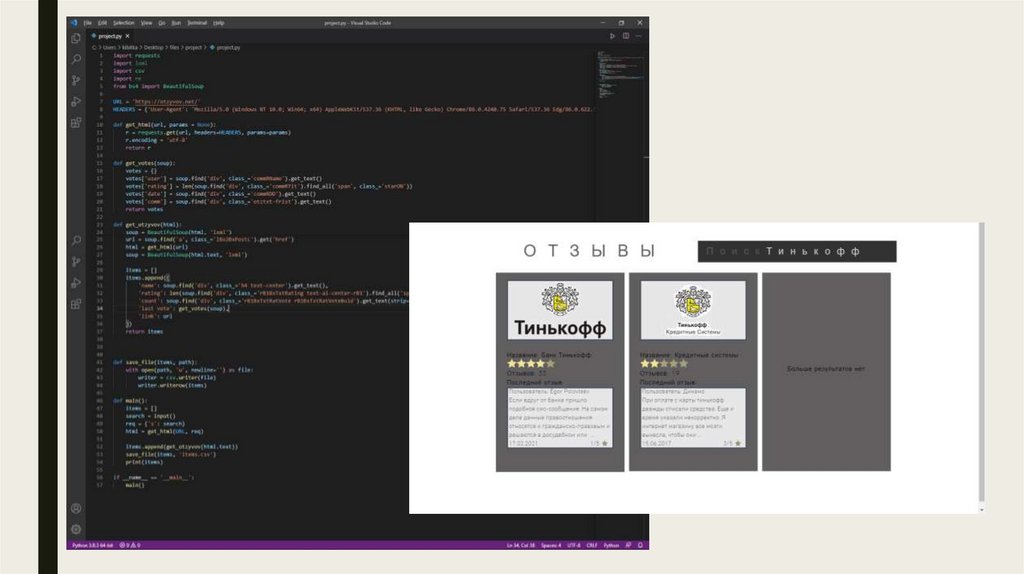Viewport: 1024px width, 574px height.
Task: Open the Run and Debug view
Action: pyautogui.click(x=76, y=101)
